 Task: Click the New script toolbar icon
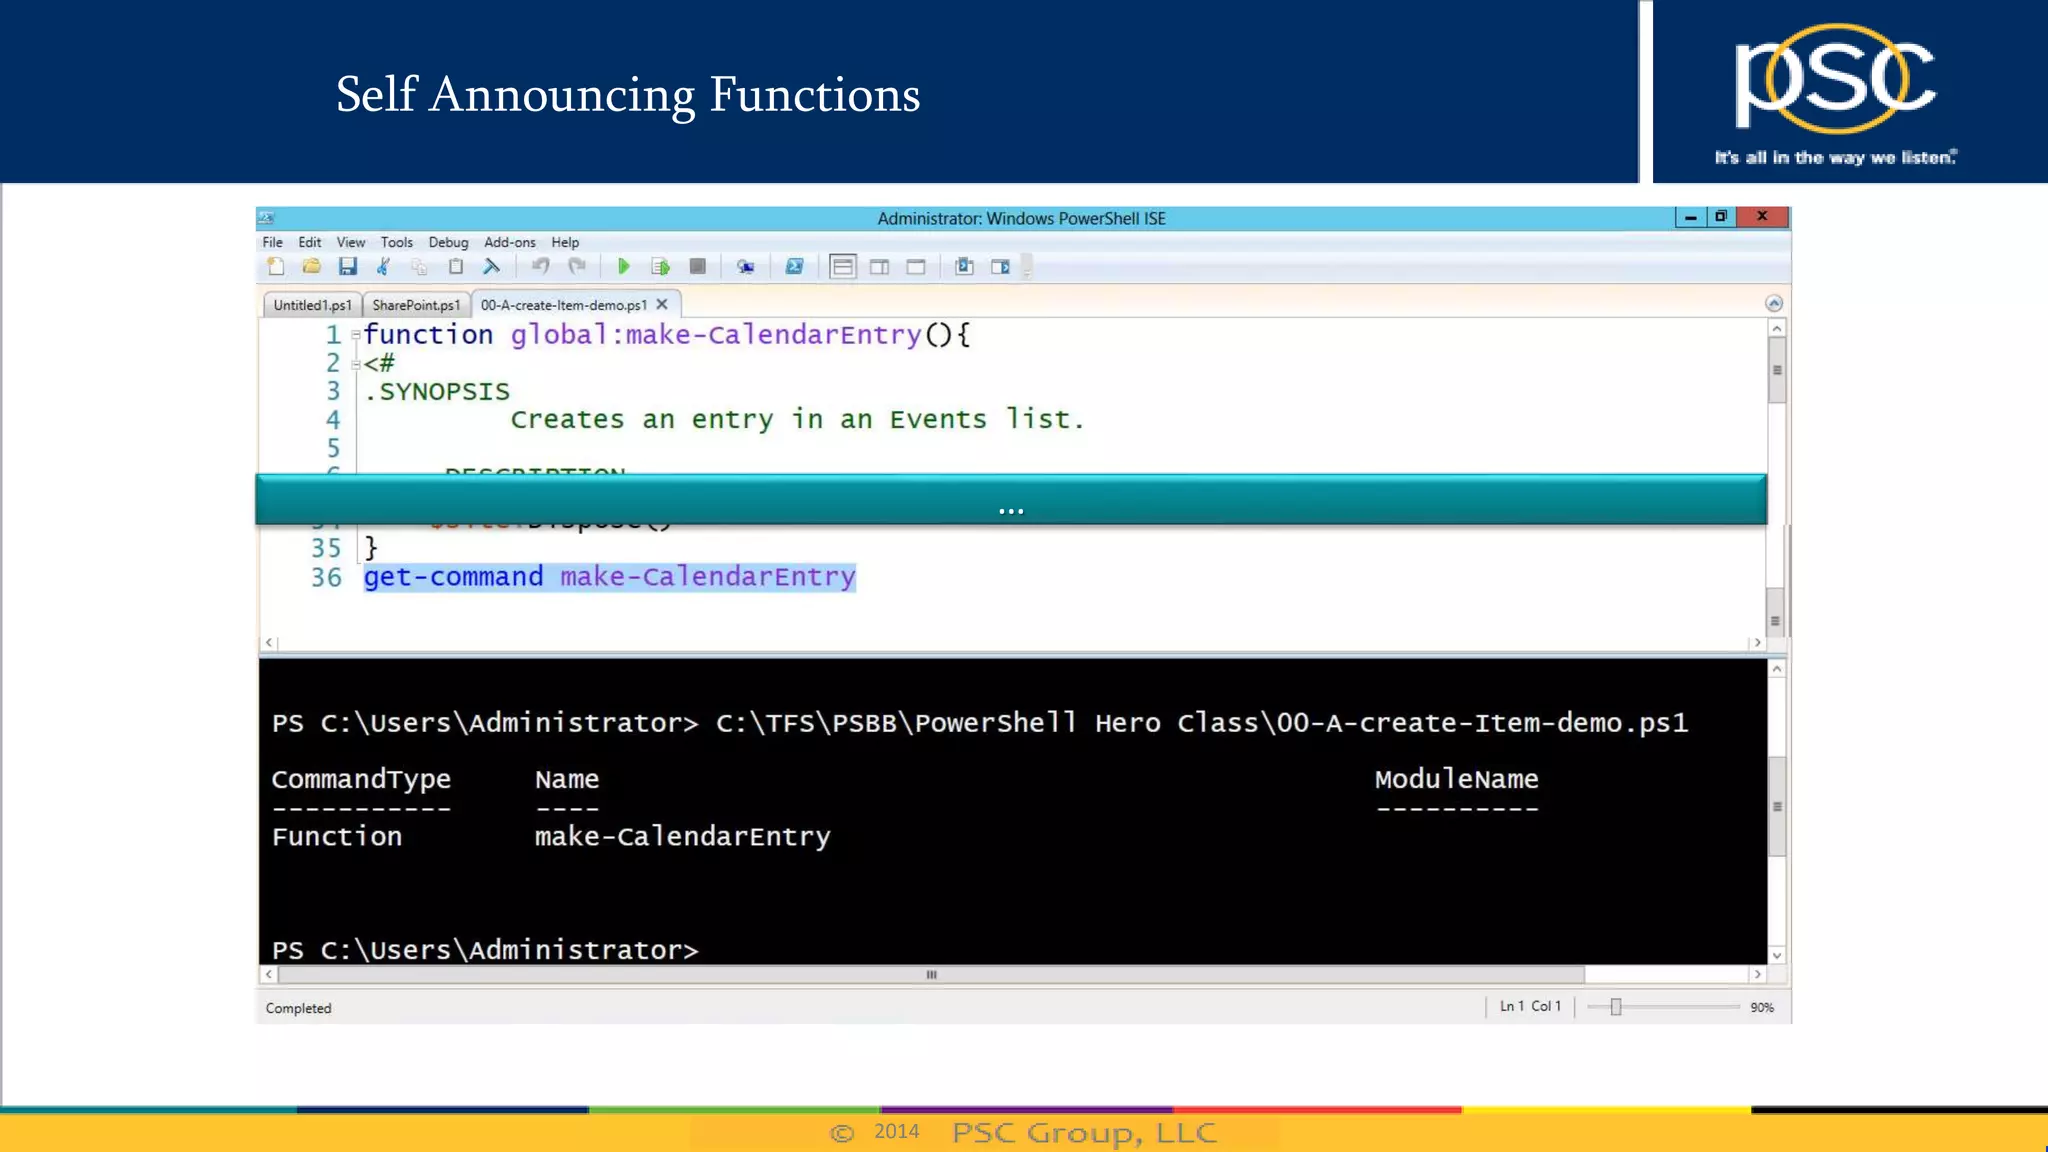[276, 266]
